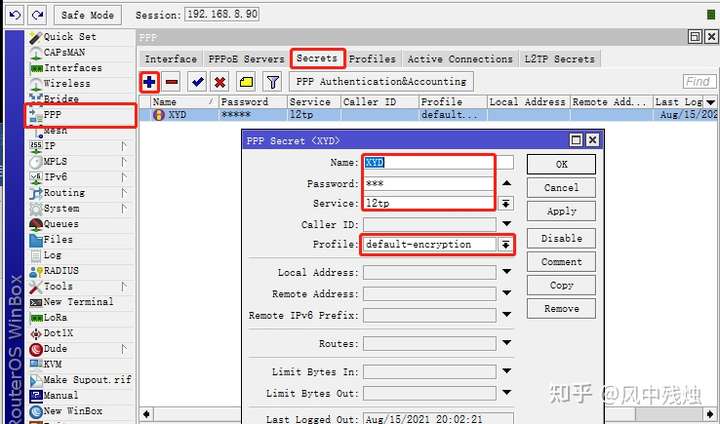Click the Filter funnel button
Screen dimensions: 720x424
pos(273,82)
